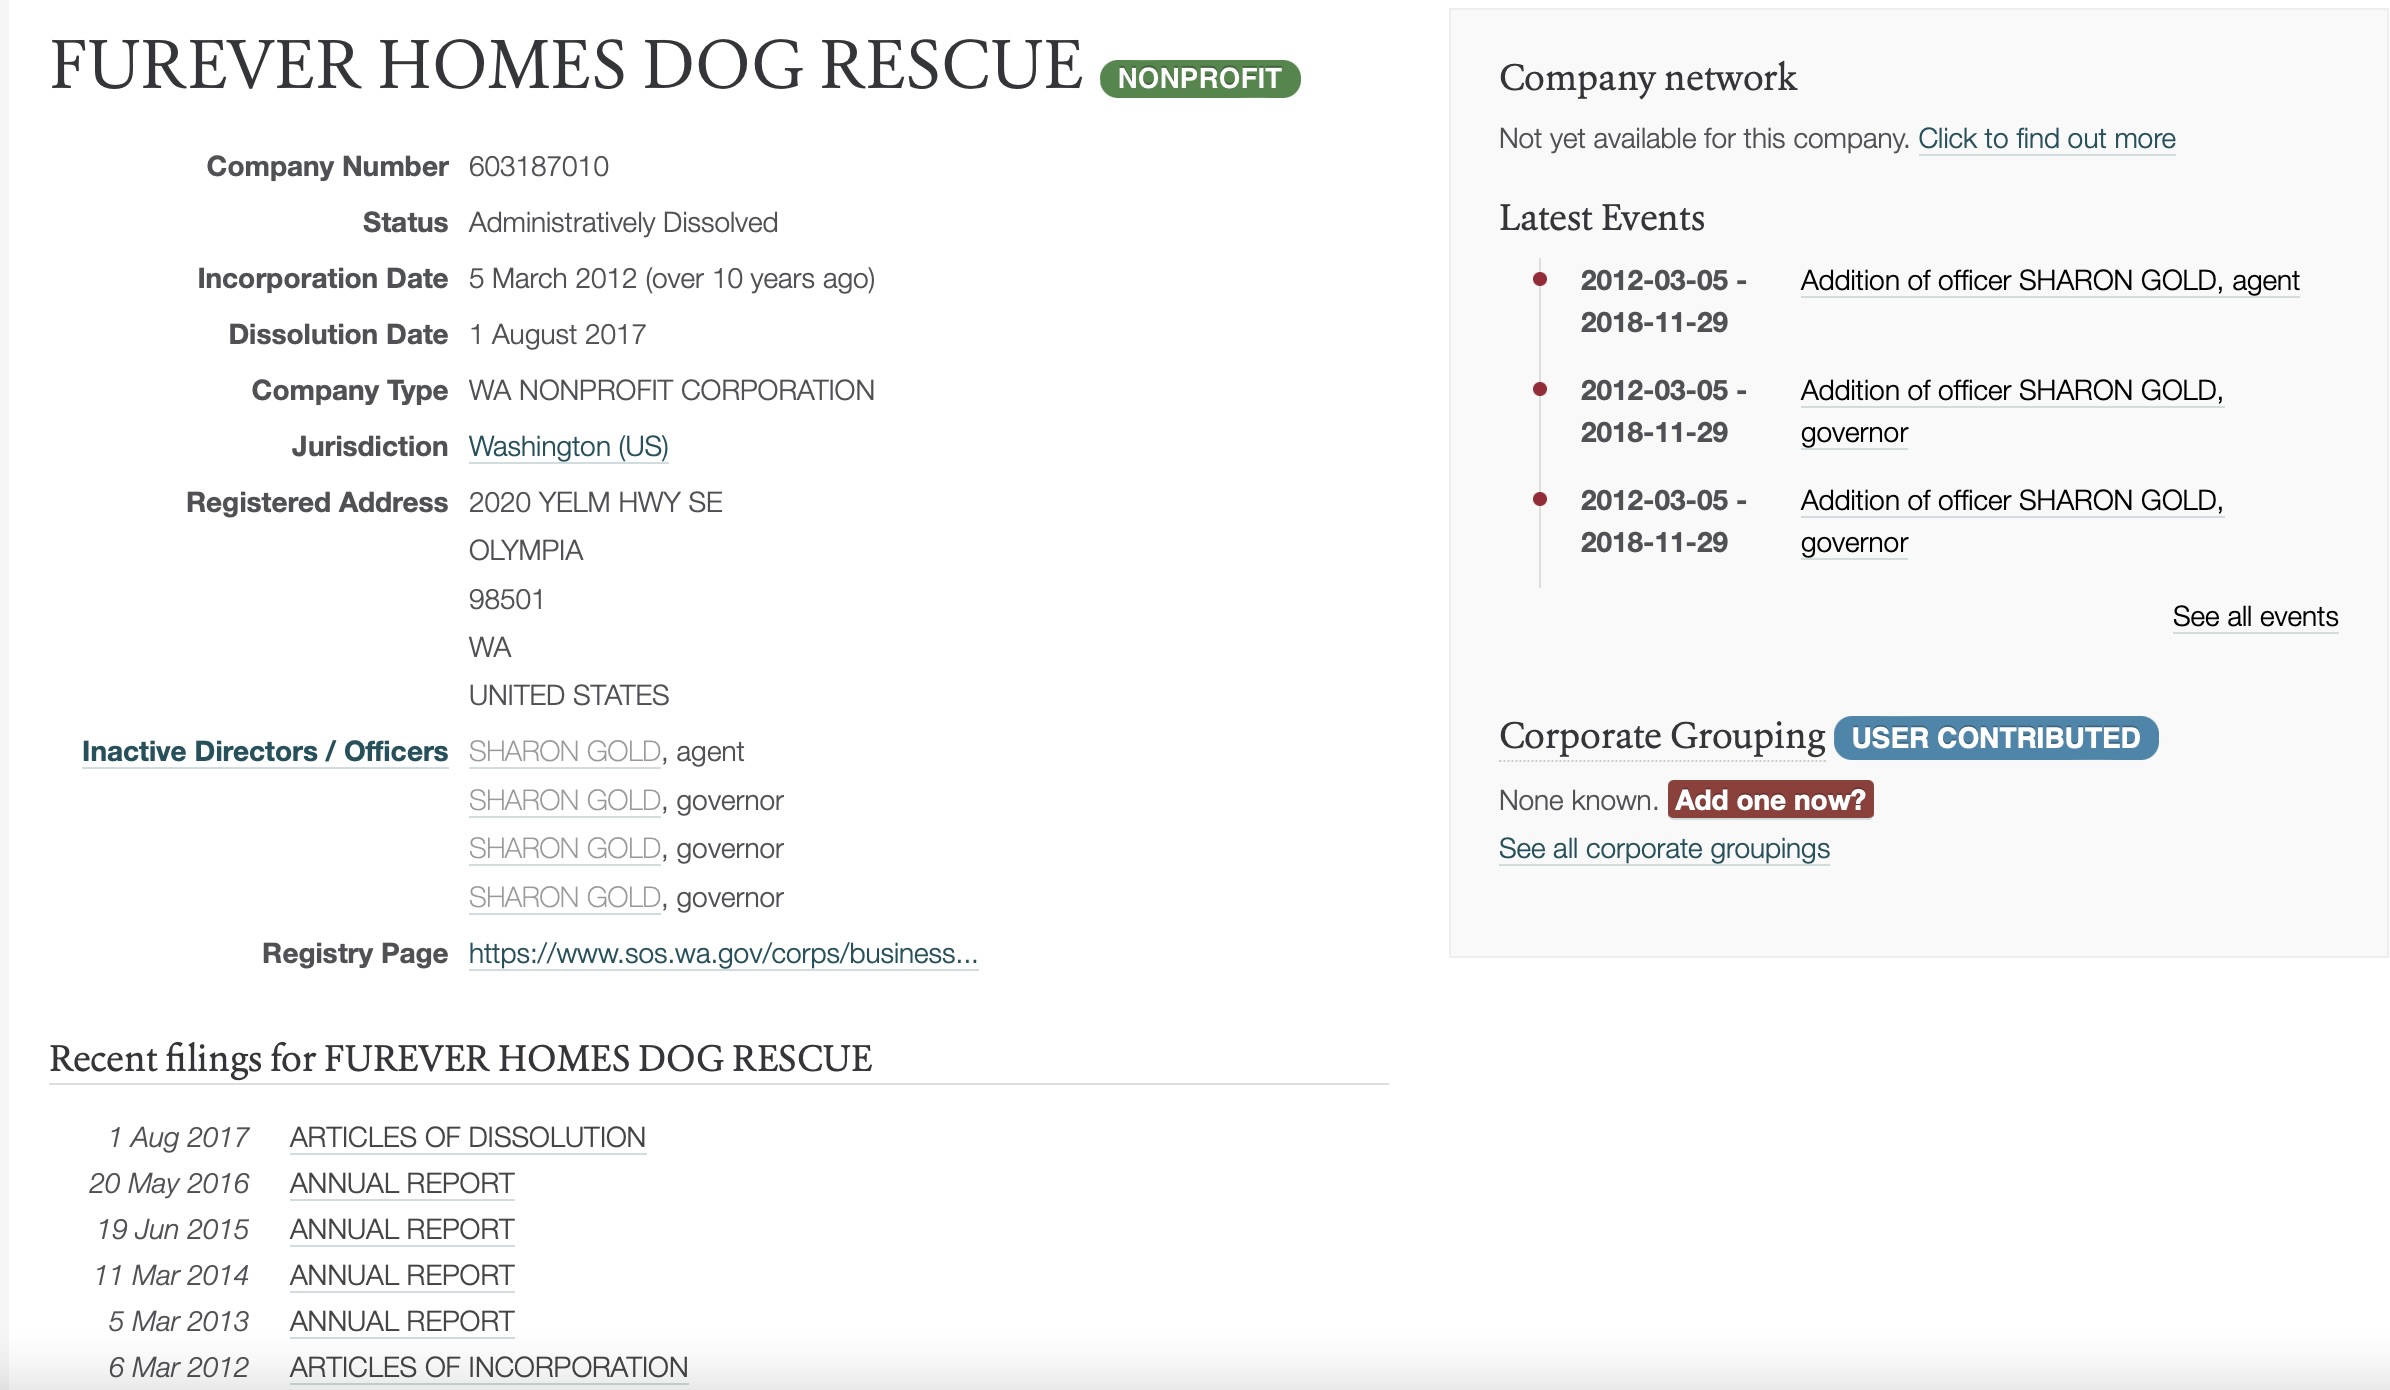The image size is (2390, 1390).
Task: Open the ARTICLES OF DISSOLUTION filing
Action: click(x=467, y=1137)
